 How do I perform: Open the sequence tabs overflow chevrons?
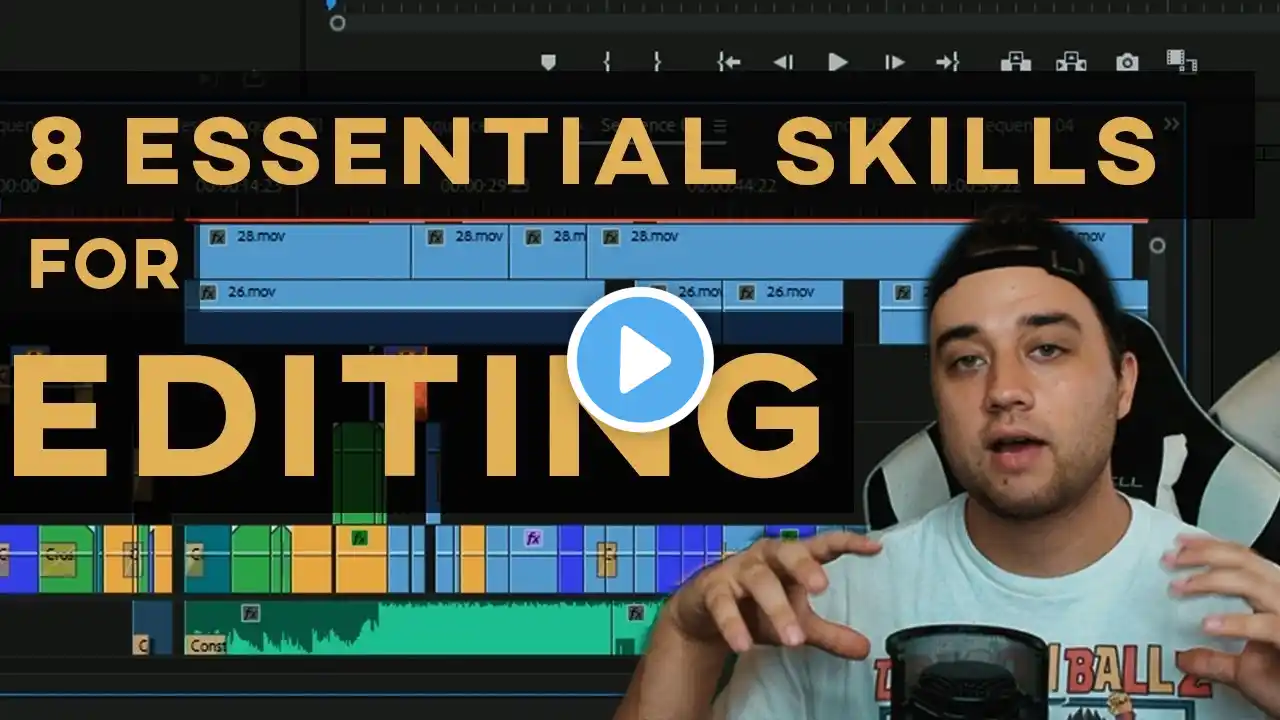pos(1172,125)
